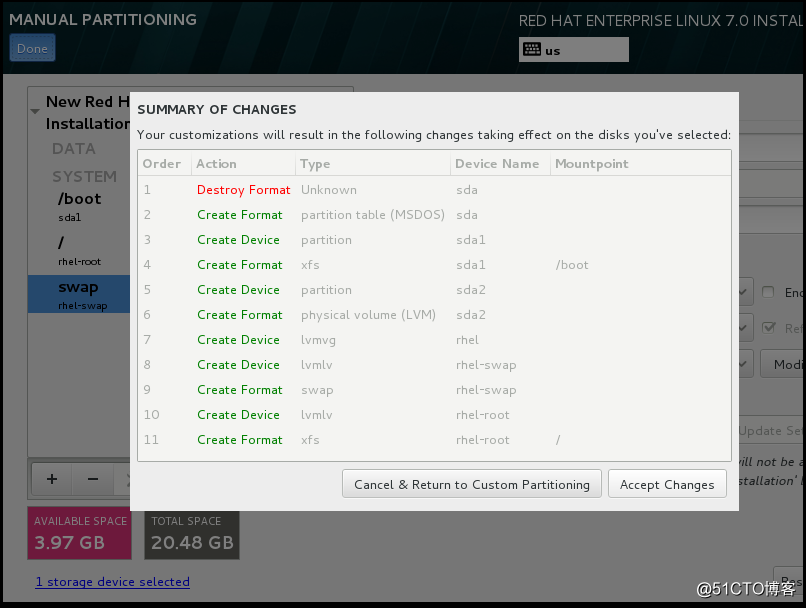Select row 8 Create Device rhel-swap
Image resolution: width=806 pixels, height=608 pixels.
click(434, 365)
